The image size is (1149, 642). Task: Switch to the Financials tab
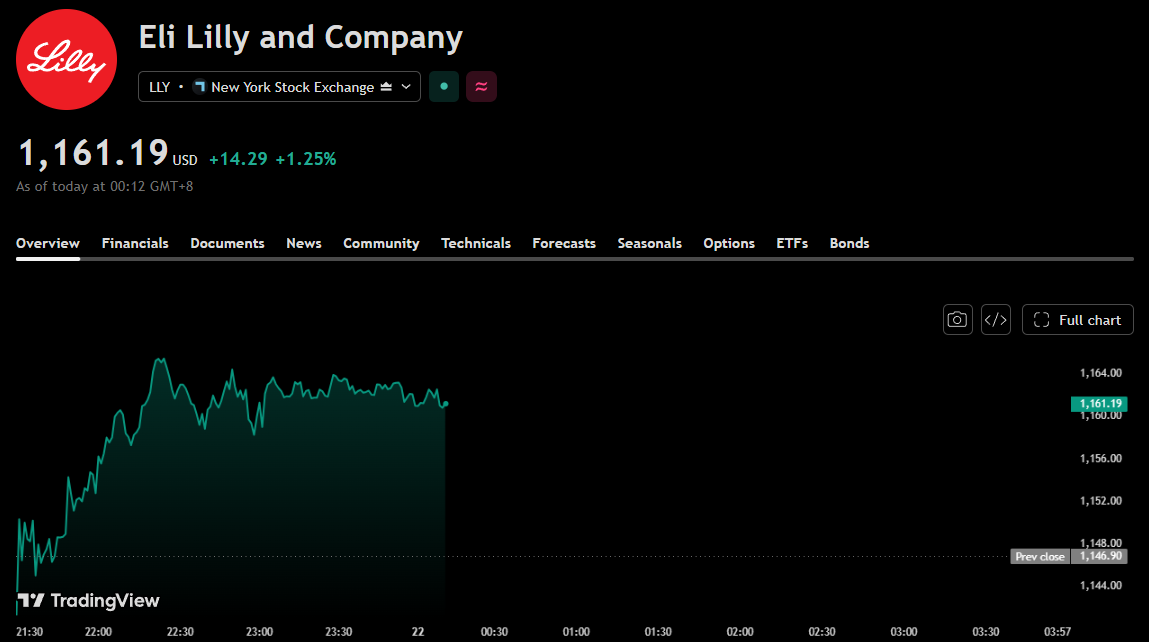tap(135, 243)
